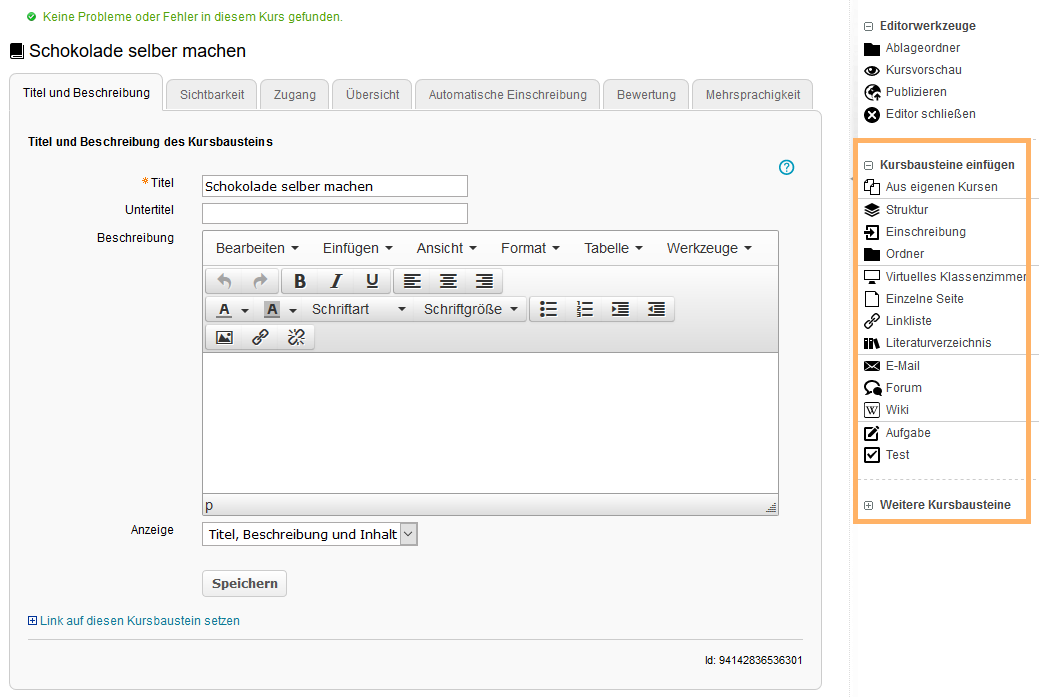This screenshot has height=697, width=1039.
Task: Open the Anzeige selection box
Action: tap(309, 534)
